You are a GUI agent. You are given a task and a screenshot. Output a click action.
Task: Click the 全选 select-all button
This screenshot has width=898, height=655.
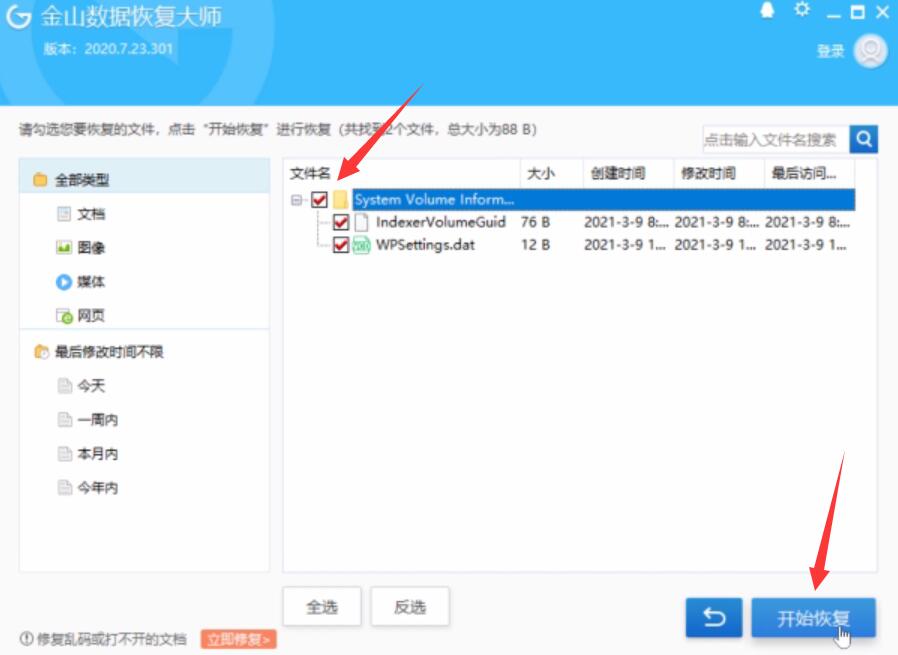point(322,606)
